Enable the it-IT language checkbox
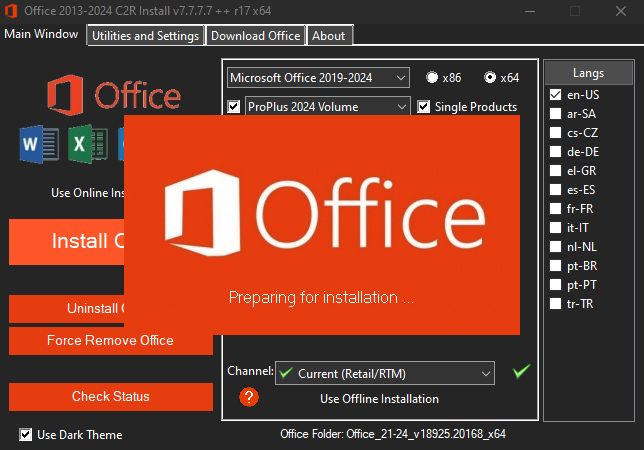 [x=555, y=227]
